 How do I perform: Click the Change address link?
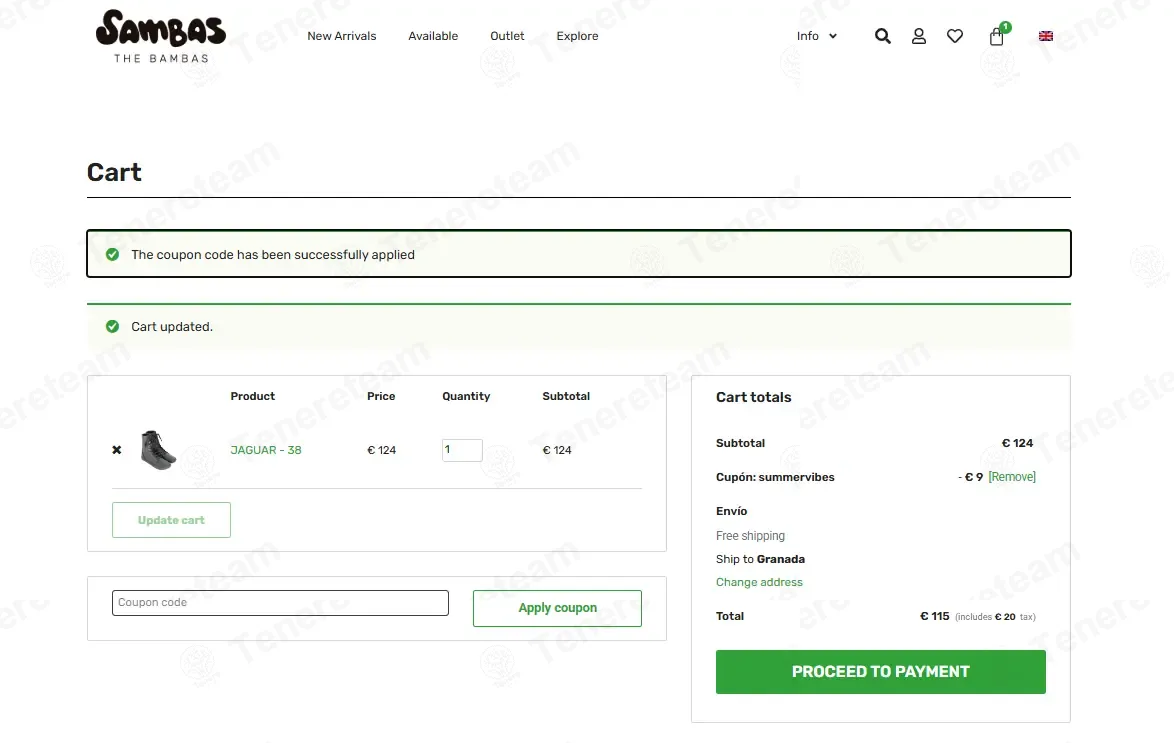click(759, 582)
